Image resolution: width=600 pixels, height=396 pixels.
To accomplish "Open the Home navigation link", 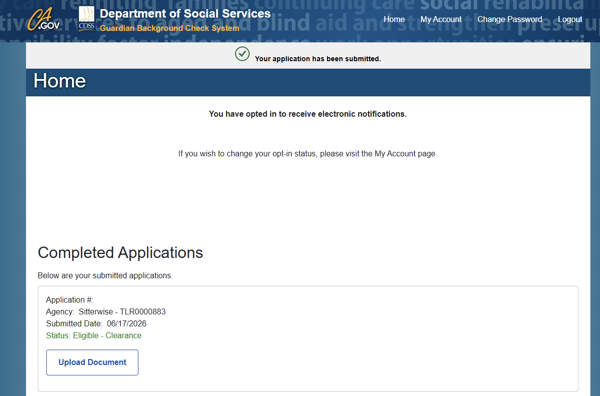I will pyautogui.click(x=394, y=19).
